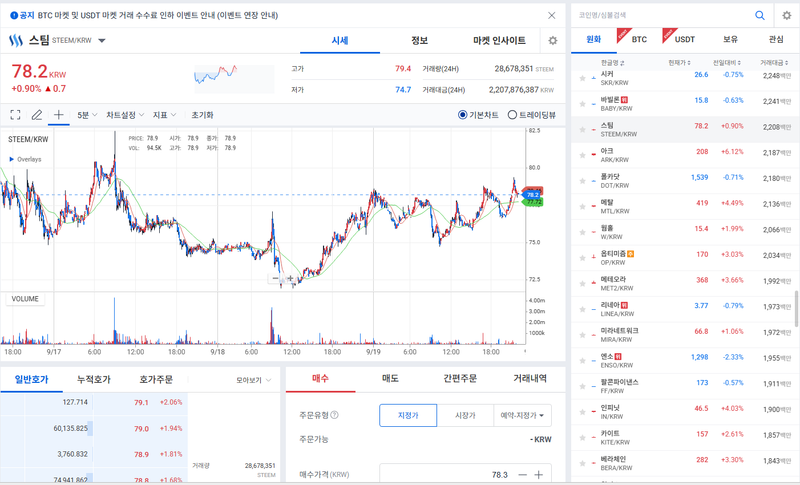Open the 관심 favorites tab
Viewport: 800px width, 485px height.
776,39
